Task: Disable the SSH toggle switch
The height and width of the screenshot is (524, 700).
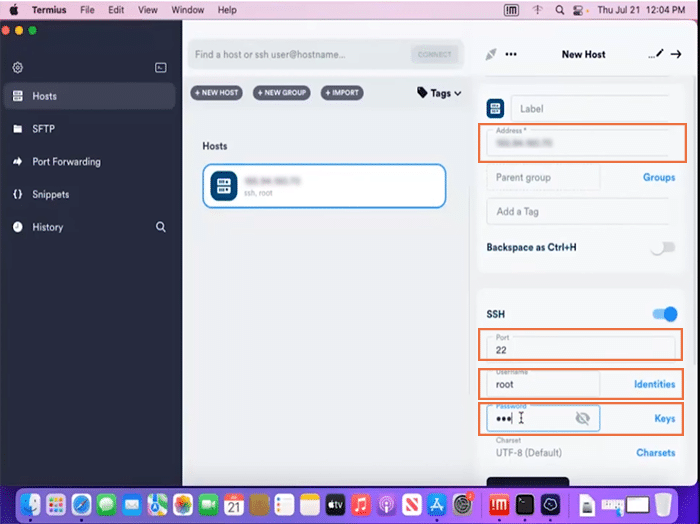Action: tap(665, 314)
